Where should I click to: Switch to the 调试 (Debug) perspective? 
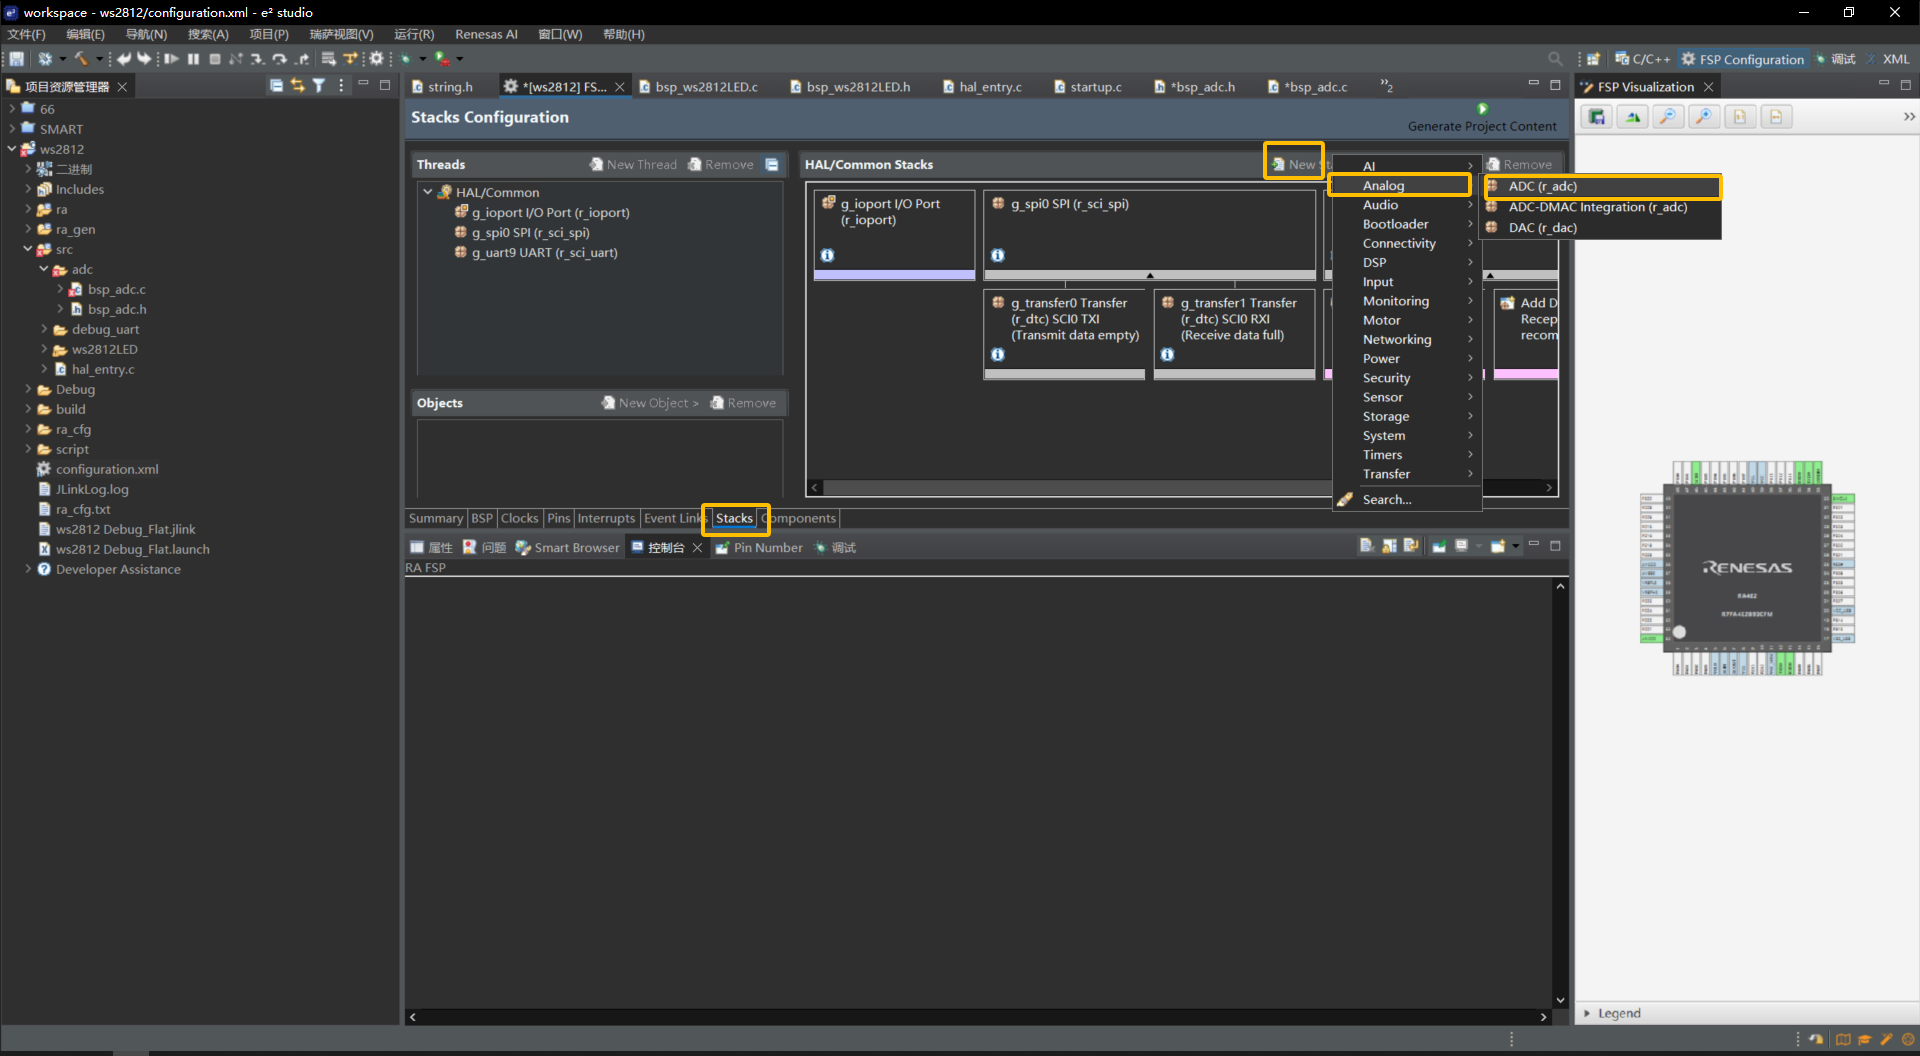pyautogui.click(x=1835, y=59)
